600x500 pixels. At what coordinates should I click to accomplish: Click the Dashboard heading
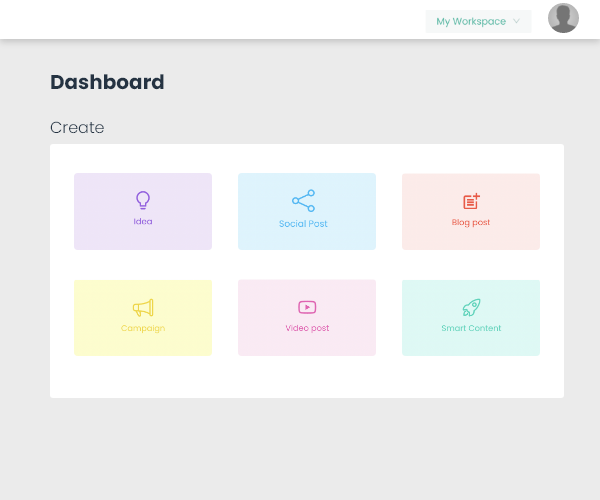click(x=107, y=82)
